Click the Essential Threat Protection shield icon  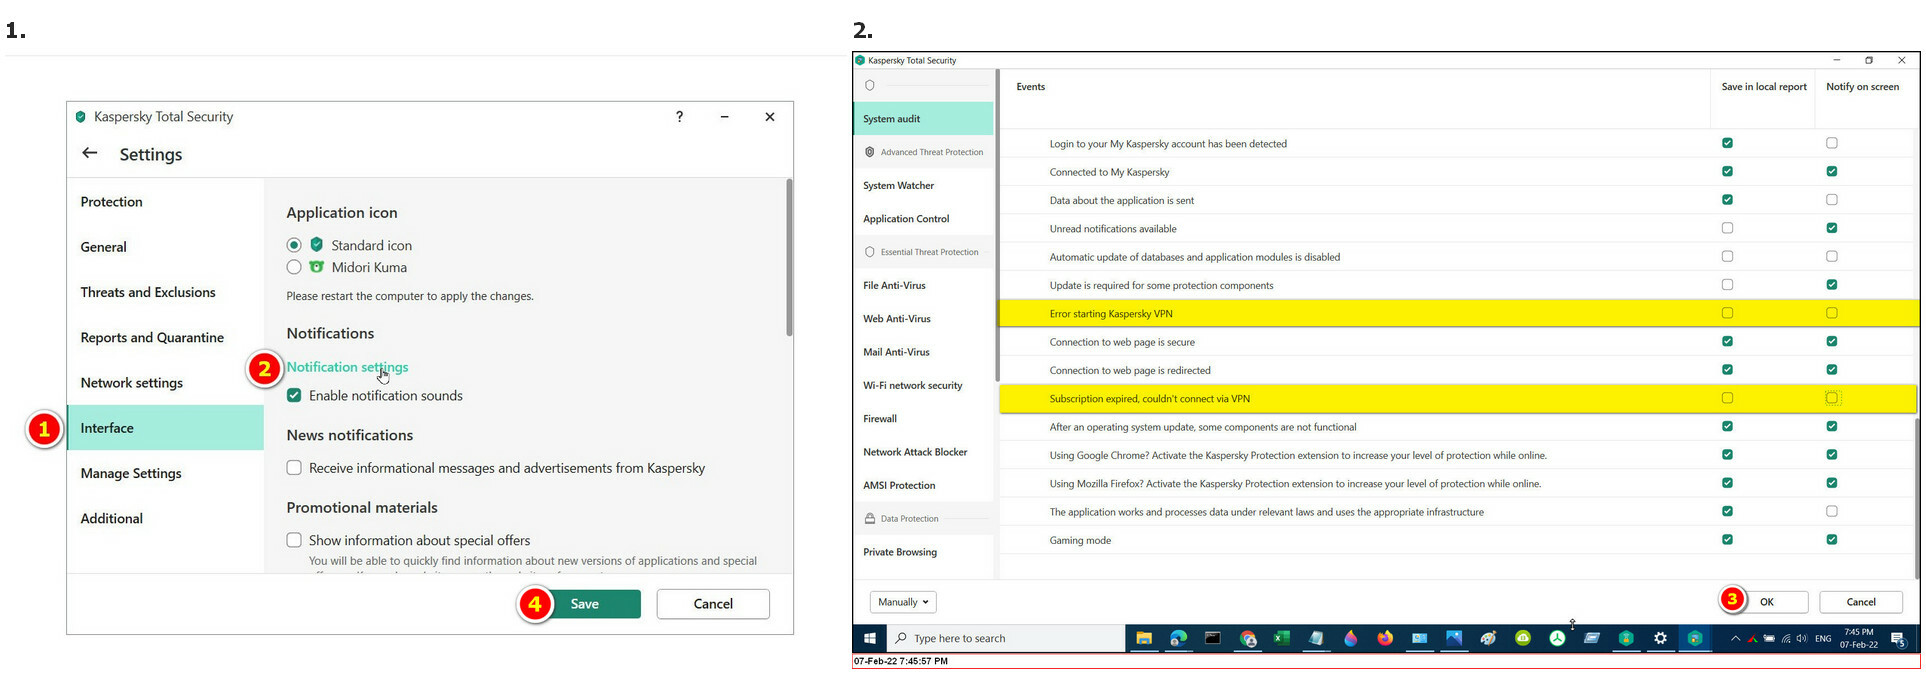click(869, 252)
